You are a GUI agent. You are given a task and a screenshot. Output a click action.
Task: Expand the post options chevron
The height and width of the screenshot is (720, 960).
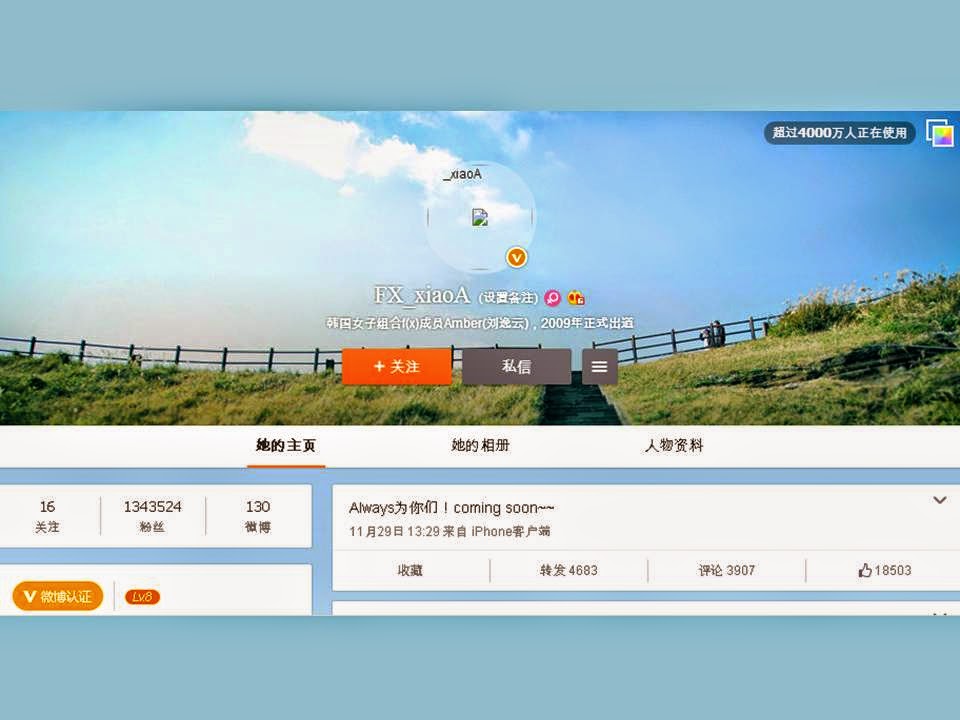point(940,500)
